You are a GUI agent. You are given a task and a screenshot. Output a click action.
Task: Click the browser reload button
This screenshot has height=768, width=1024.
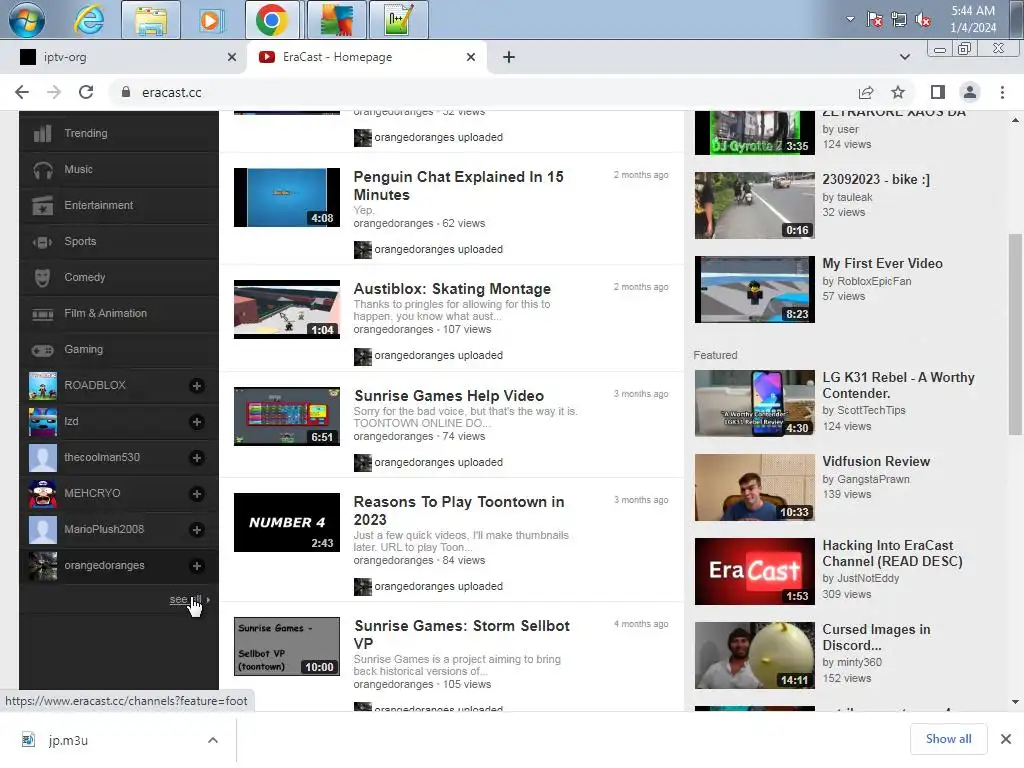coord(86,92)
